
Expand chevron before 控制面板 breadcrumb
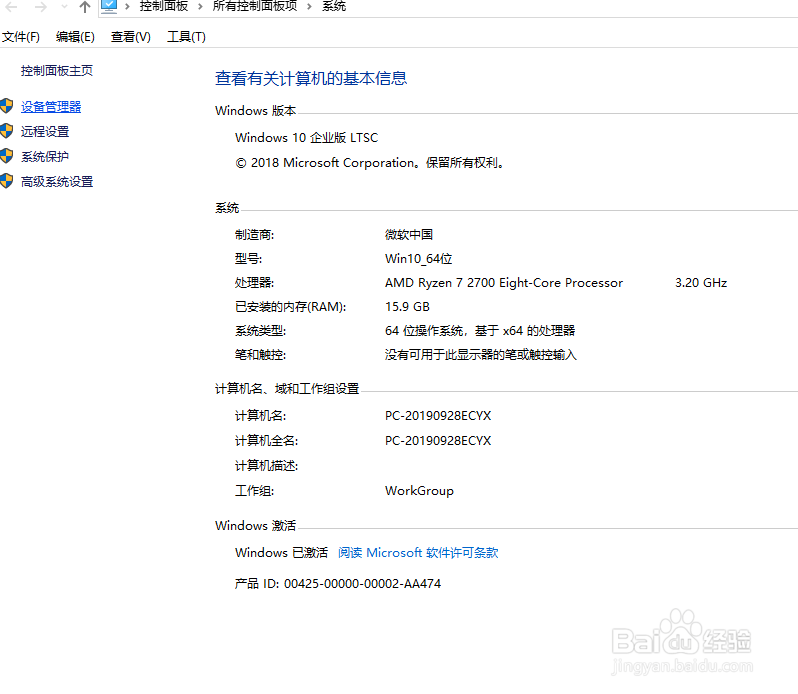point(127,7)
